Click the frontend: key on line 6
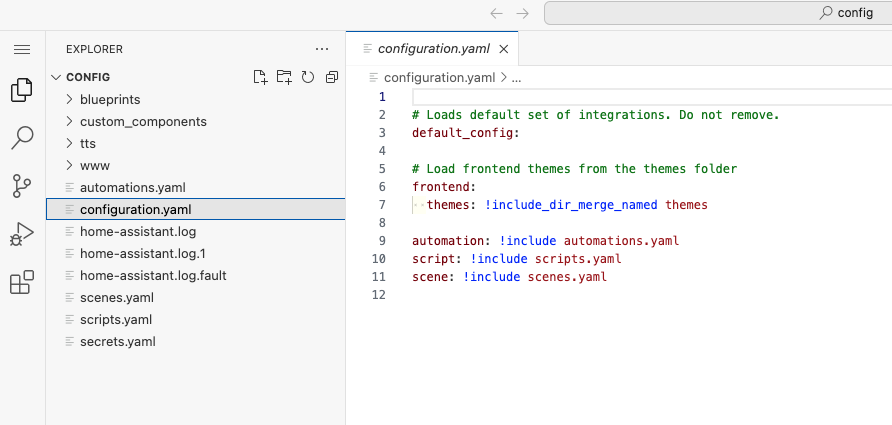The height and width of the screenshot is (425, 892). pos(444,187)
